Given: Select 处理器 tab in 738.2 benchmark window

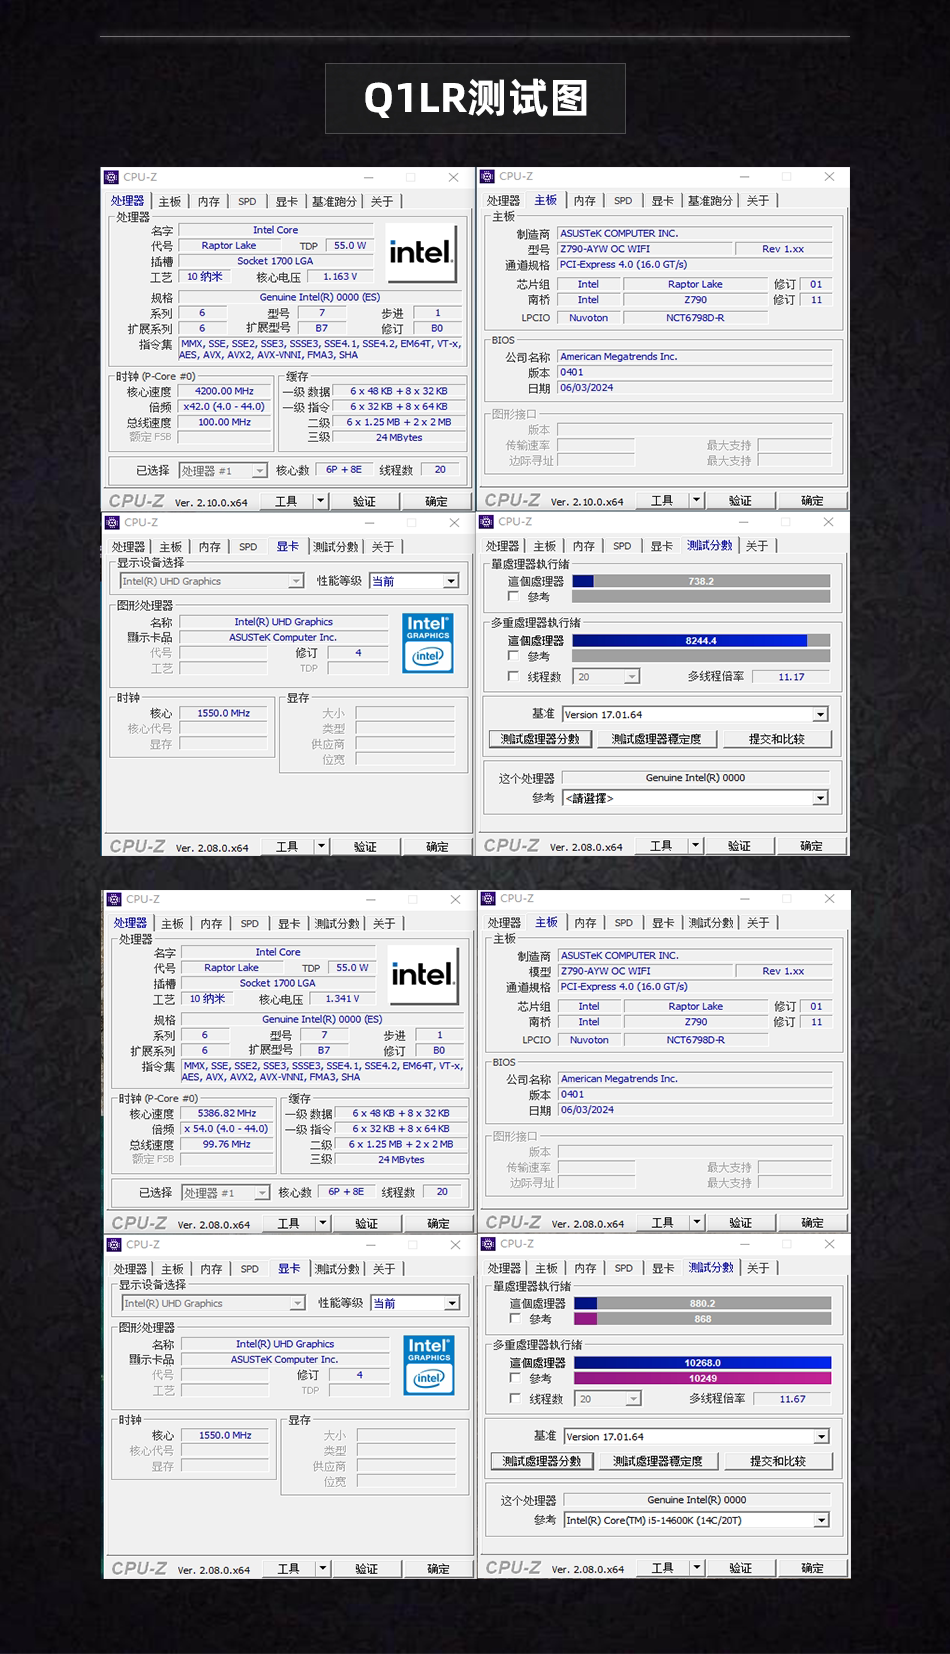Looking at the screenshot, I should pos(503,546).
